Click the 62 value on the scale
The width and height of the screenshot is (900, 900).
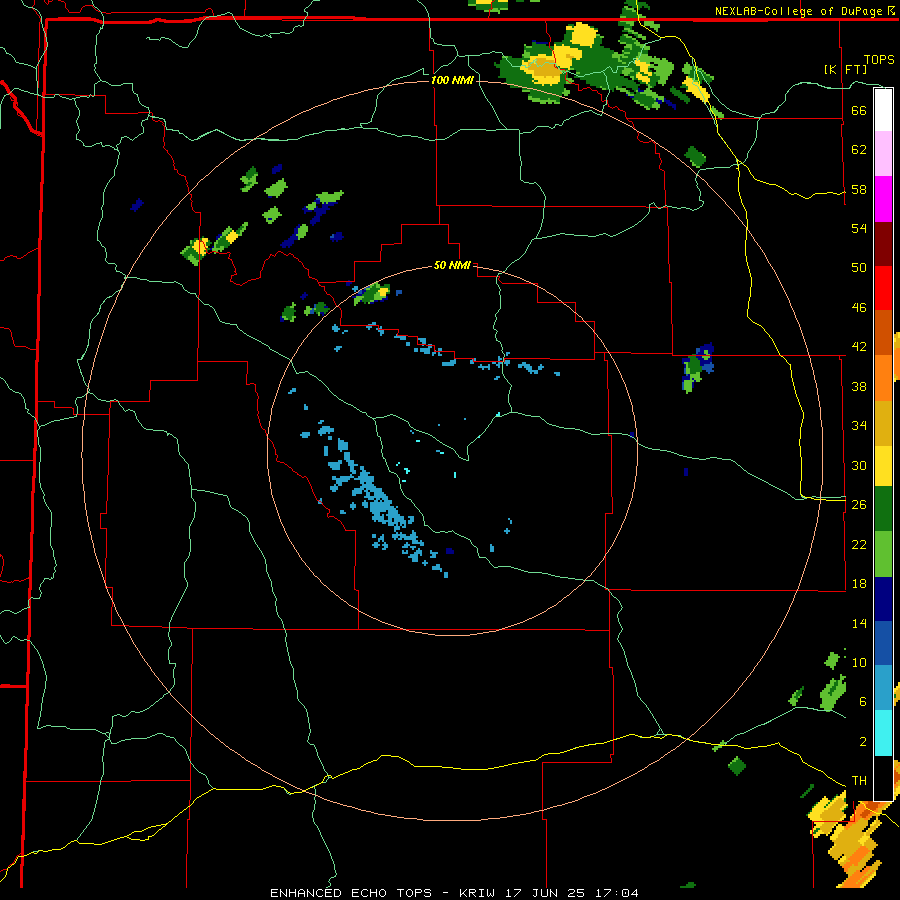tap(859, 150)
